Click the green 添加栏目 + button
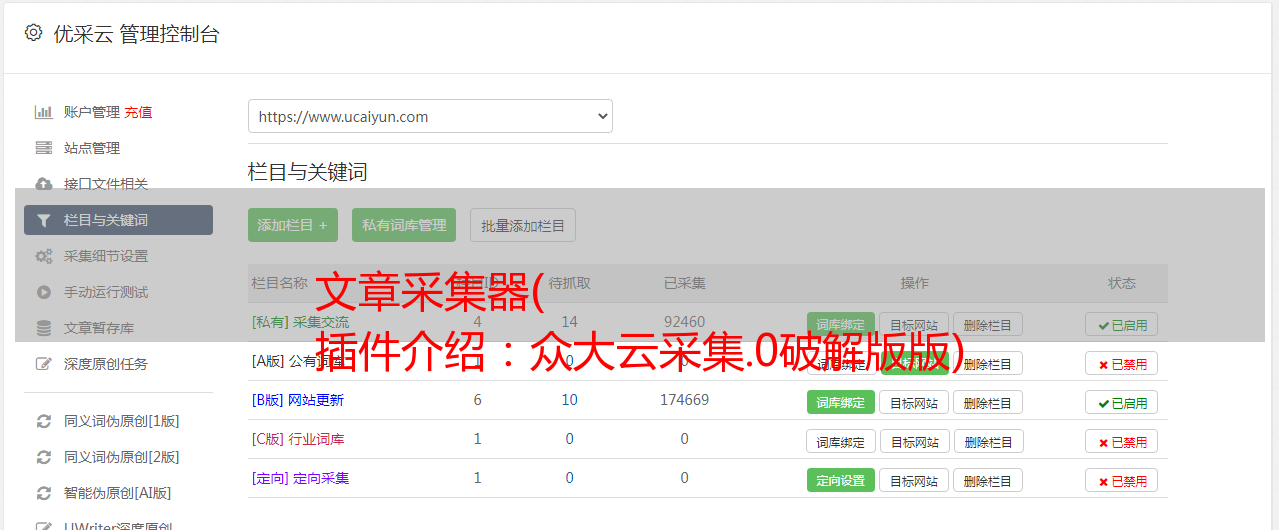The image size is (1279, 530). pyautogui.click(x=293, y=225)
